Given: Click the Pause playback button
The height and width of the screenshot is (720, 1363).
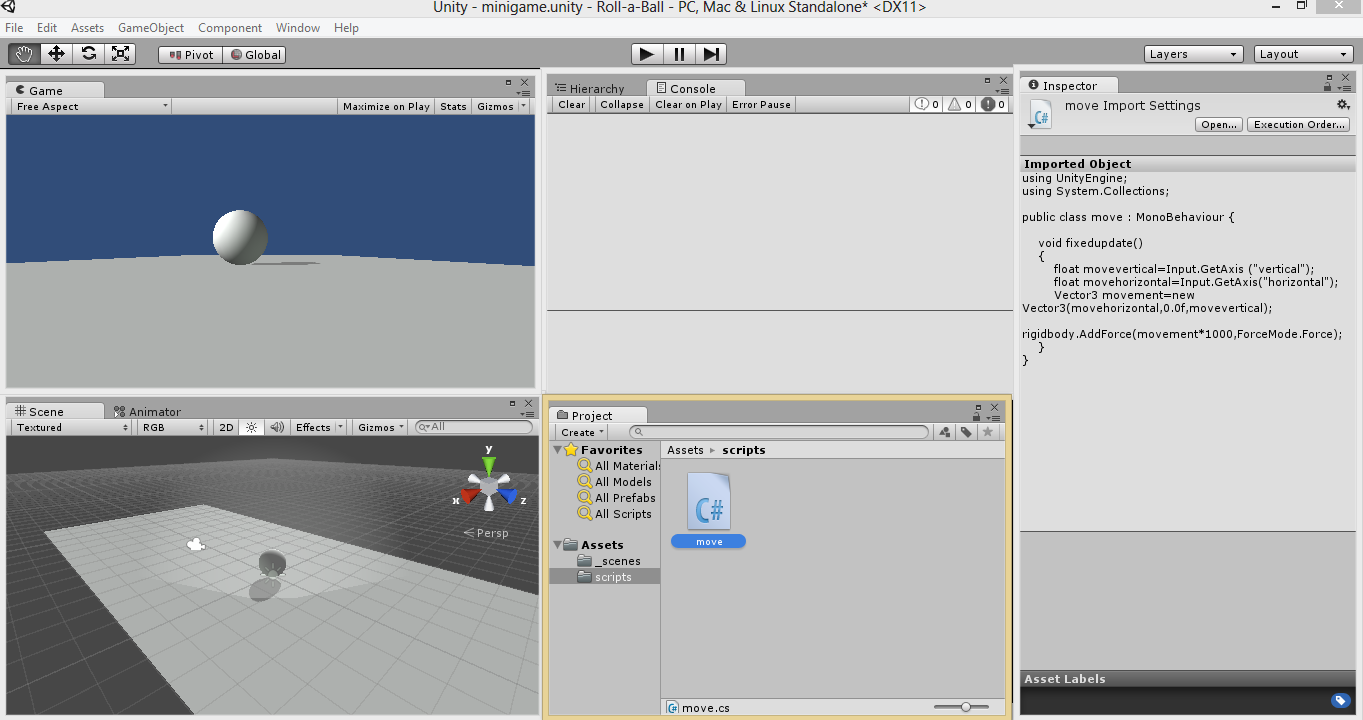Looking at the screenshot, I should (x=679, y=54).
